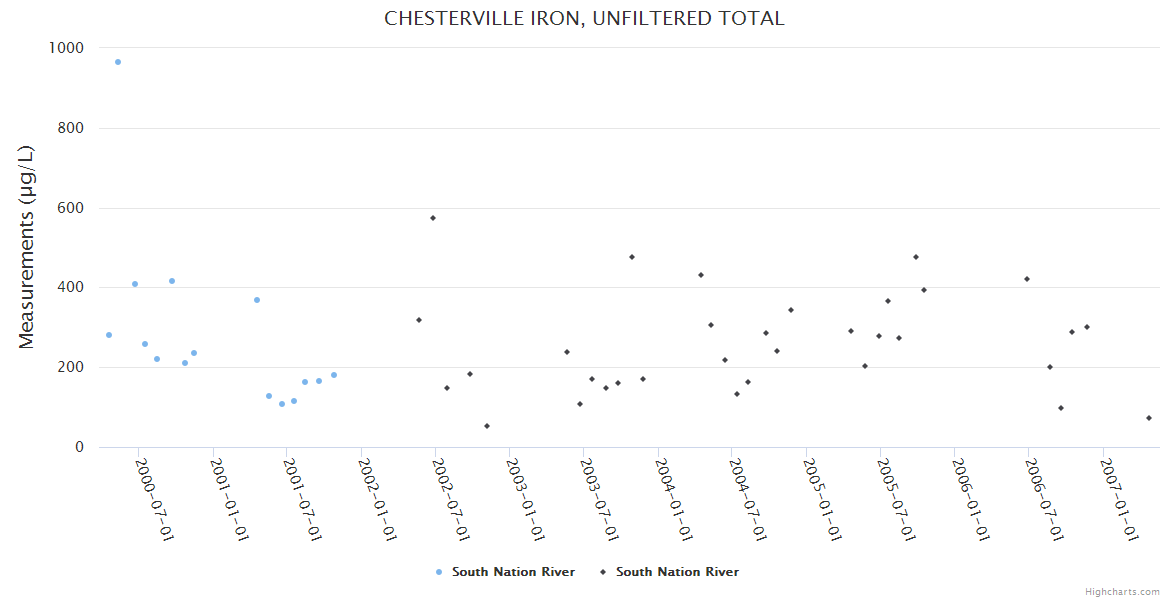The image size is (1170, 600).
Task: Select the lowest black point near 50 µg/L
Action: pos(487,426)
